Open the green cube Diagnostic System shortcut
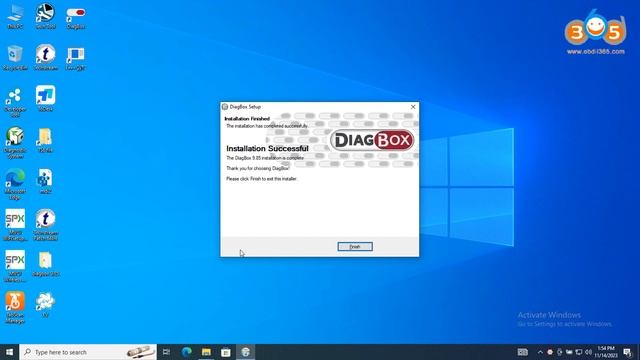This screenshot has width=640, height=360. [x=15, y=142]
